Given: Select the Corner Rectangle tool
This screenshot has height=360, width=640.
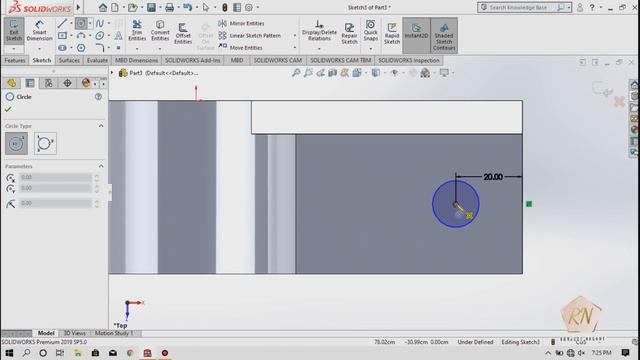Looking at the screenshot, I should pos(62,36).
